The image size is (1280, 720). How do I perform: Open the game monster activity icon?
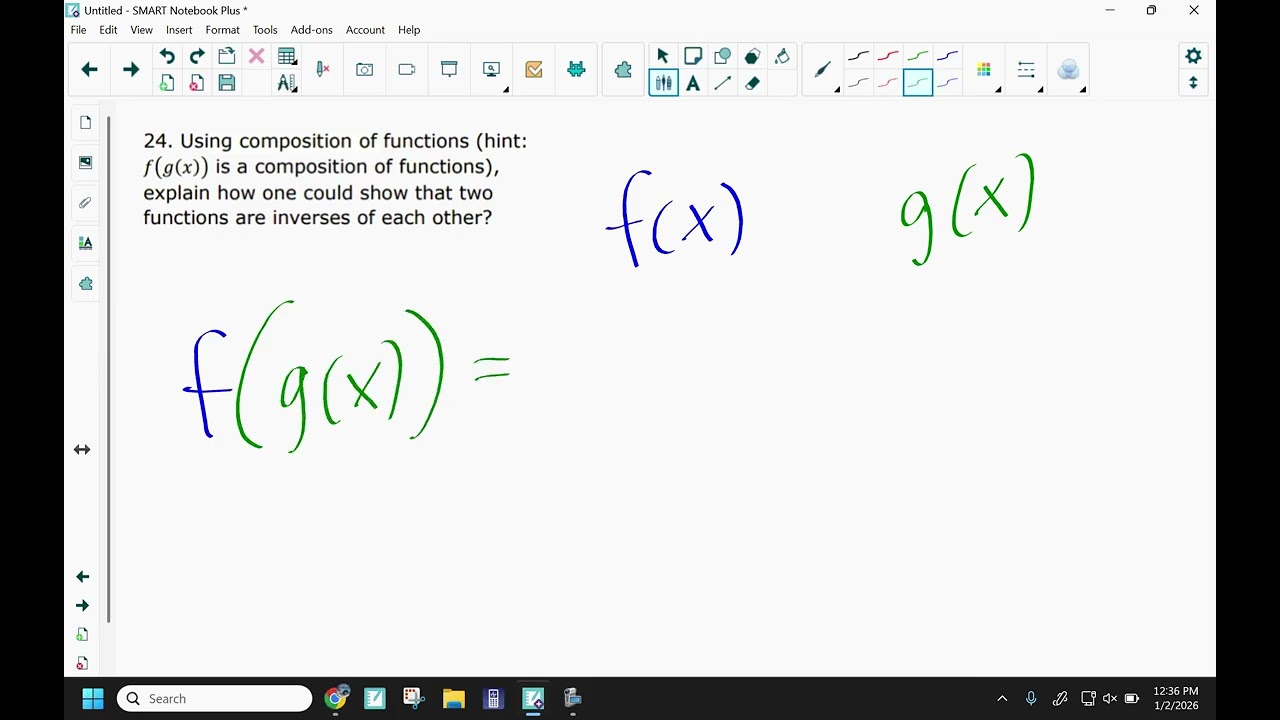tap(576, 69)
